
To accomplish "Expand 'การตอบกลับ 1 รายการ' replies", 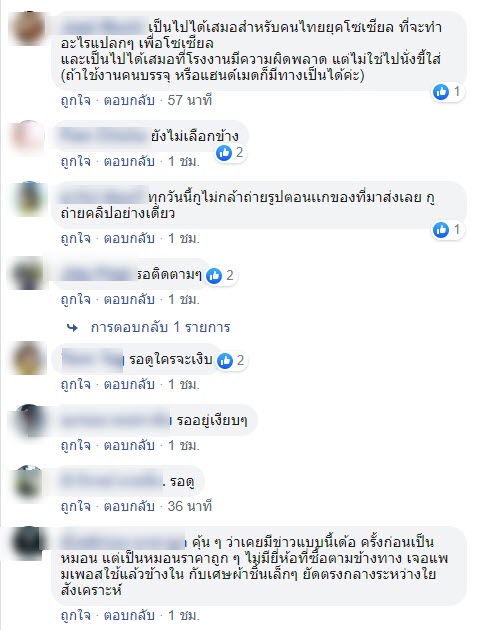I will [160, 327].
